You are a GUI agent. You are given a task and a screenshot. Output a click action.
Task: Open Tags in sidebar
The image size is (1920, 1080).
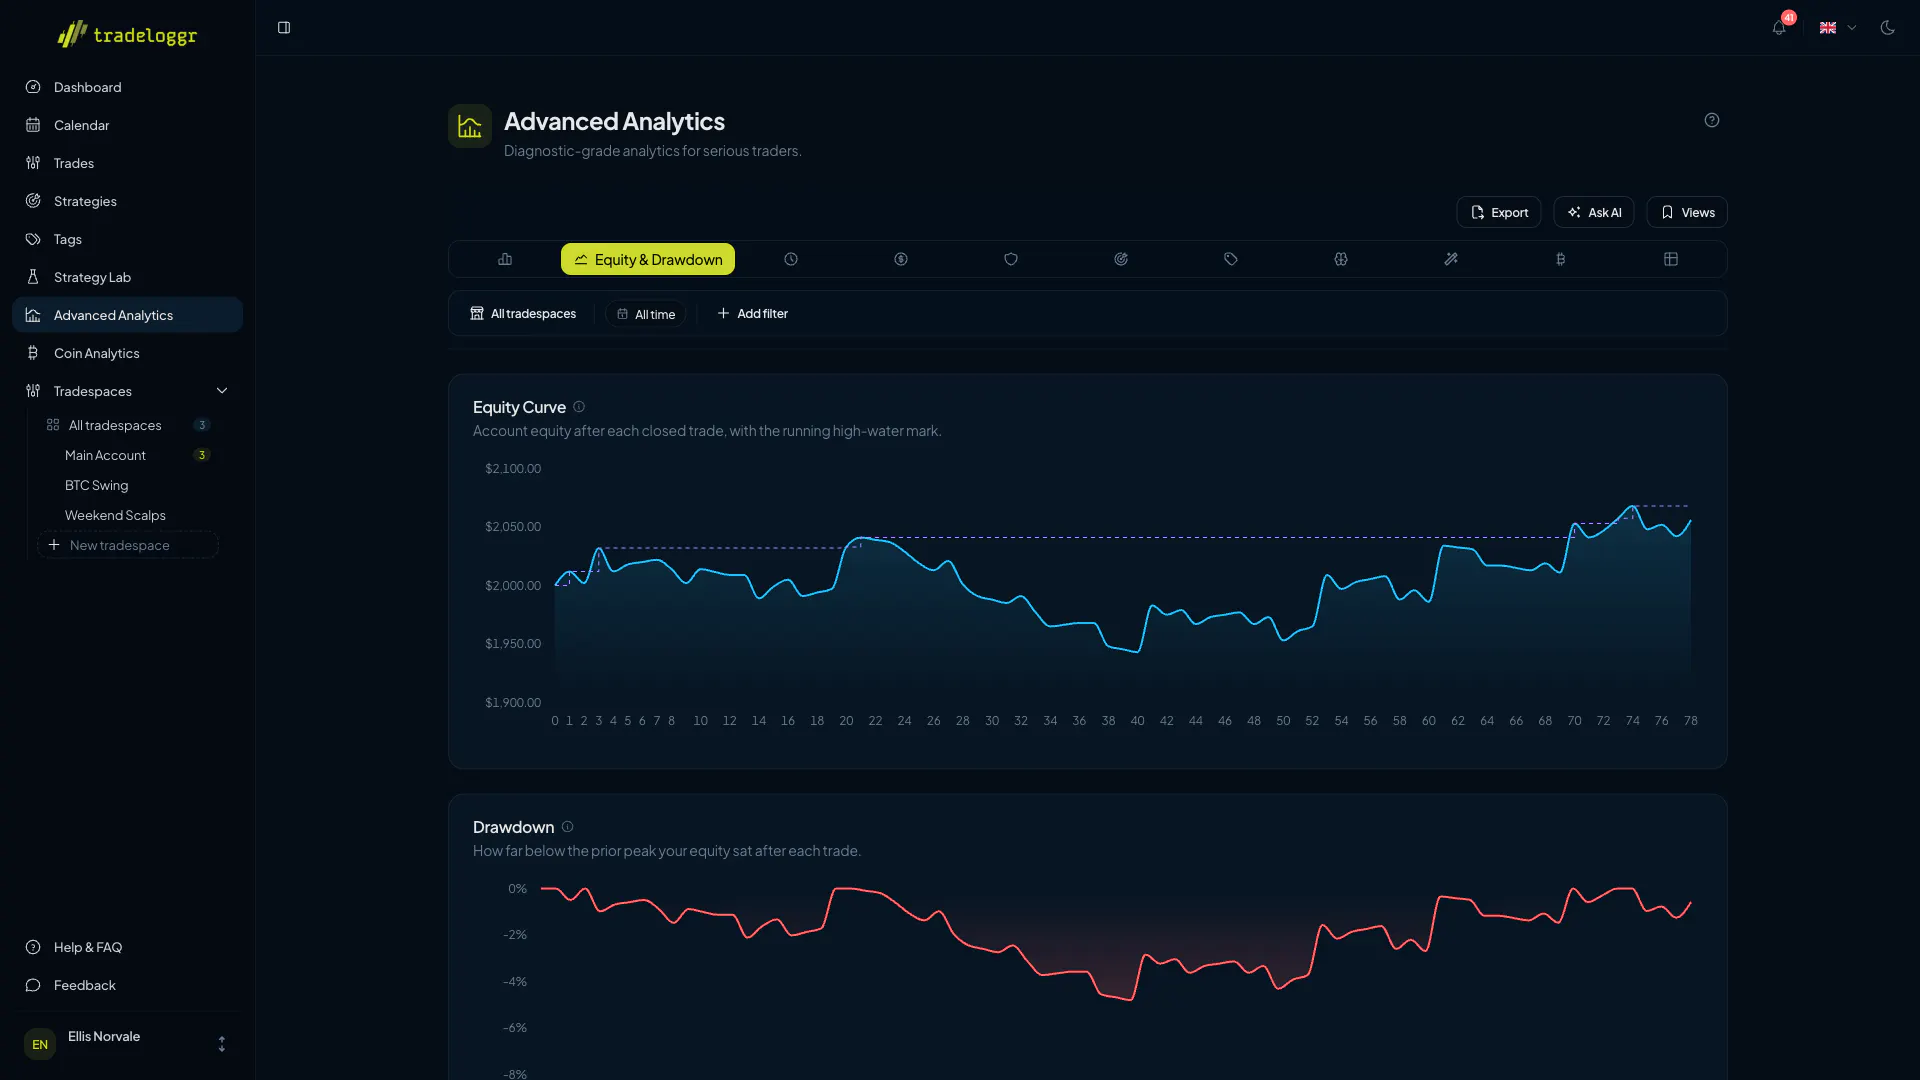click(127, 239)
